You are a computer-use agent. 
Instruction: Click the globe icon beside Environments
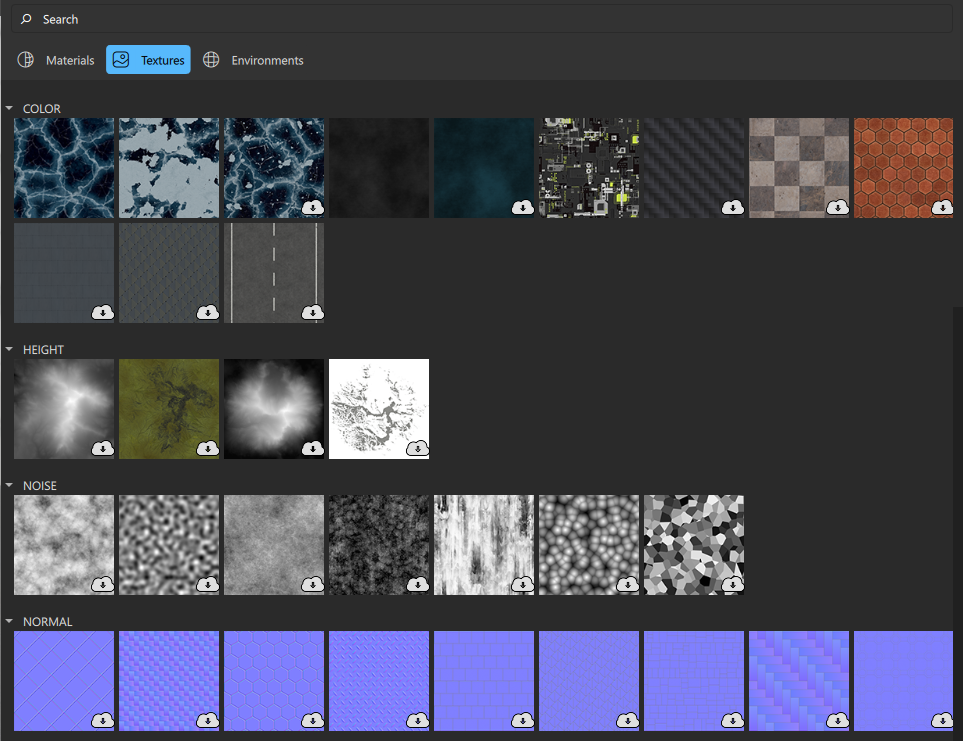coord(211,59)
